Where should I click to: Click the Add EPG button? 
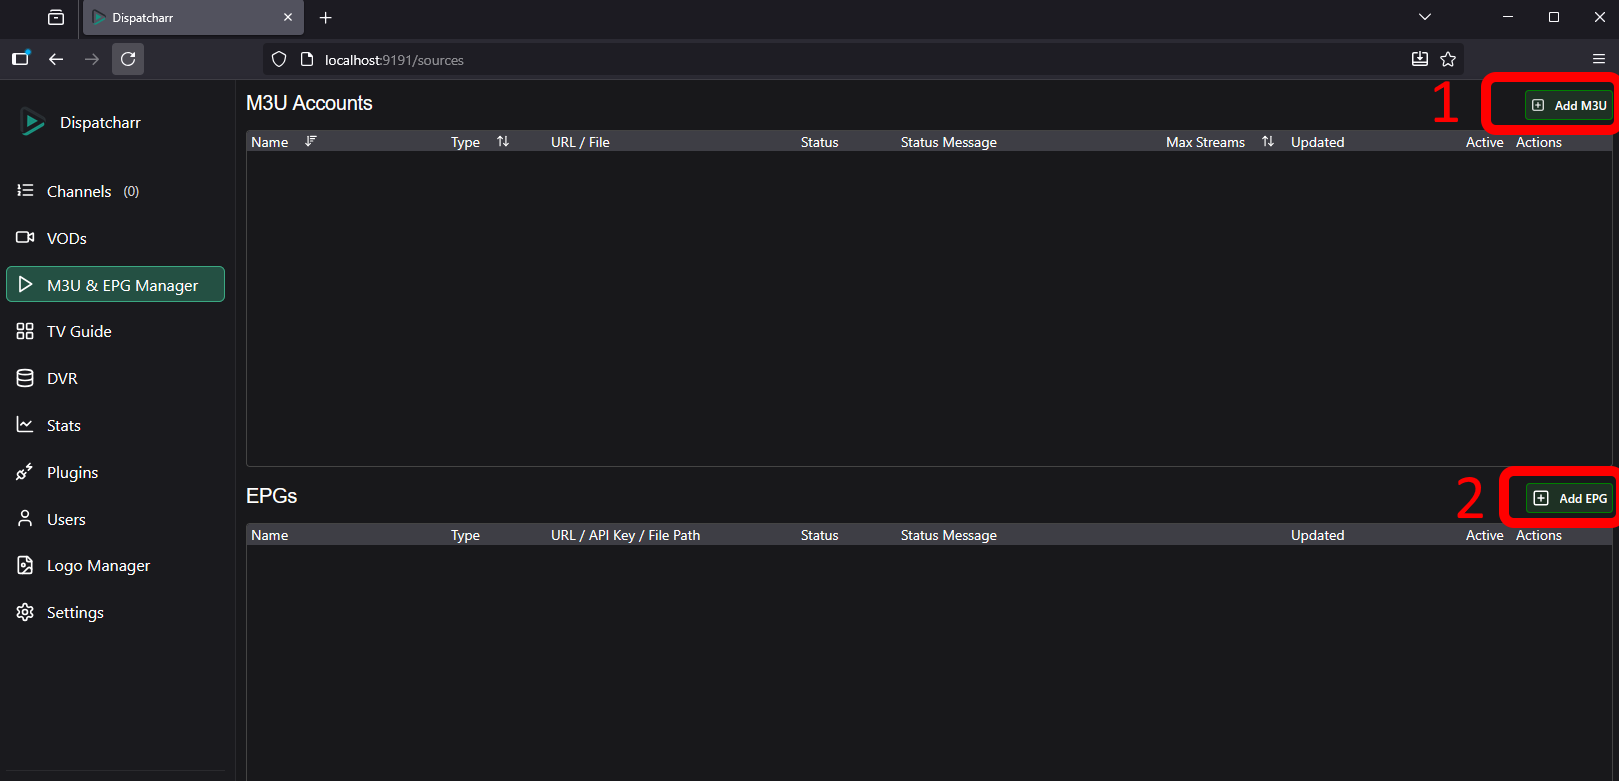pos(1570,498)
